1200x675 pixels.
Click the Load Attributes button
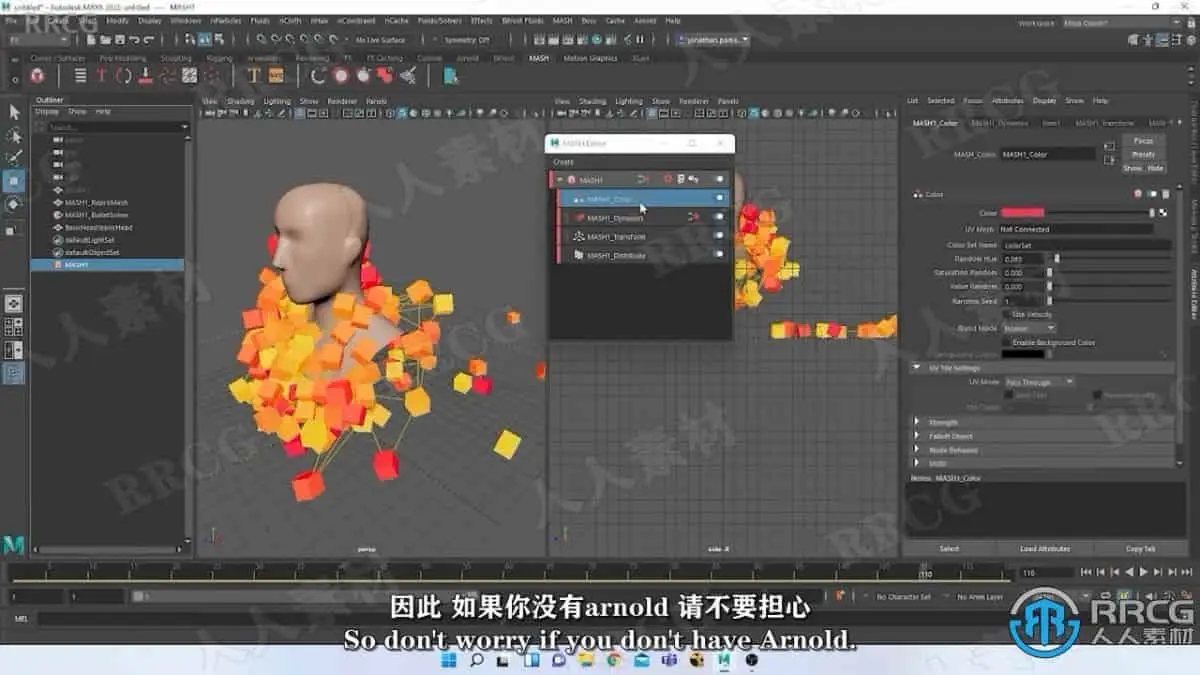click(1044, 548)
